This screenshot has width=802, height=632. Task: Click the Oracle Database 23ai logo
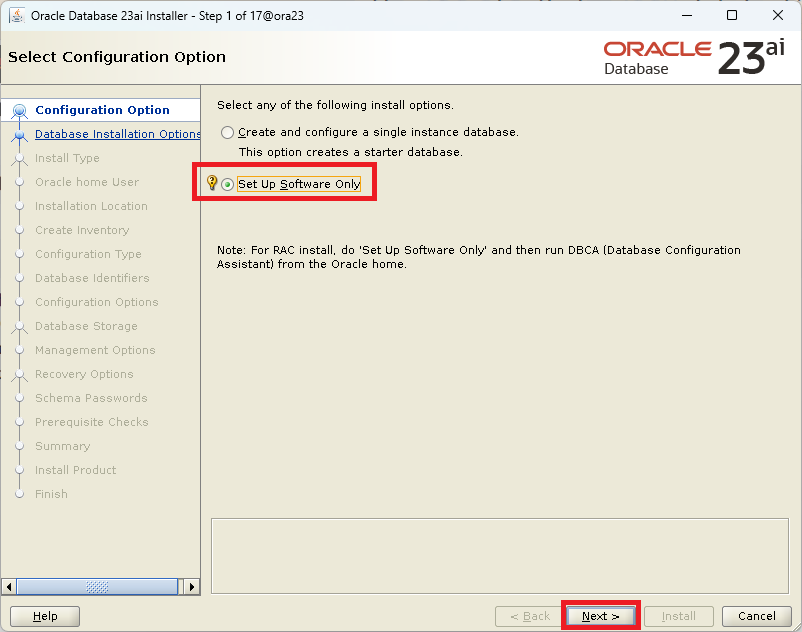click(x=694, y=57)
